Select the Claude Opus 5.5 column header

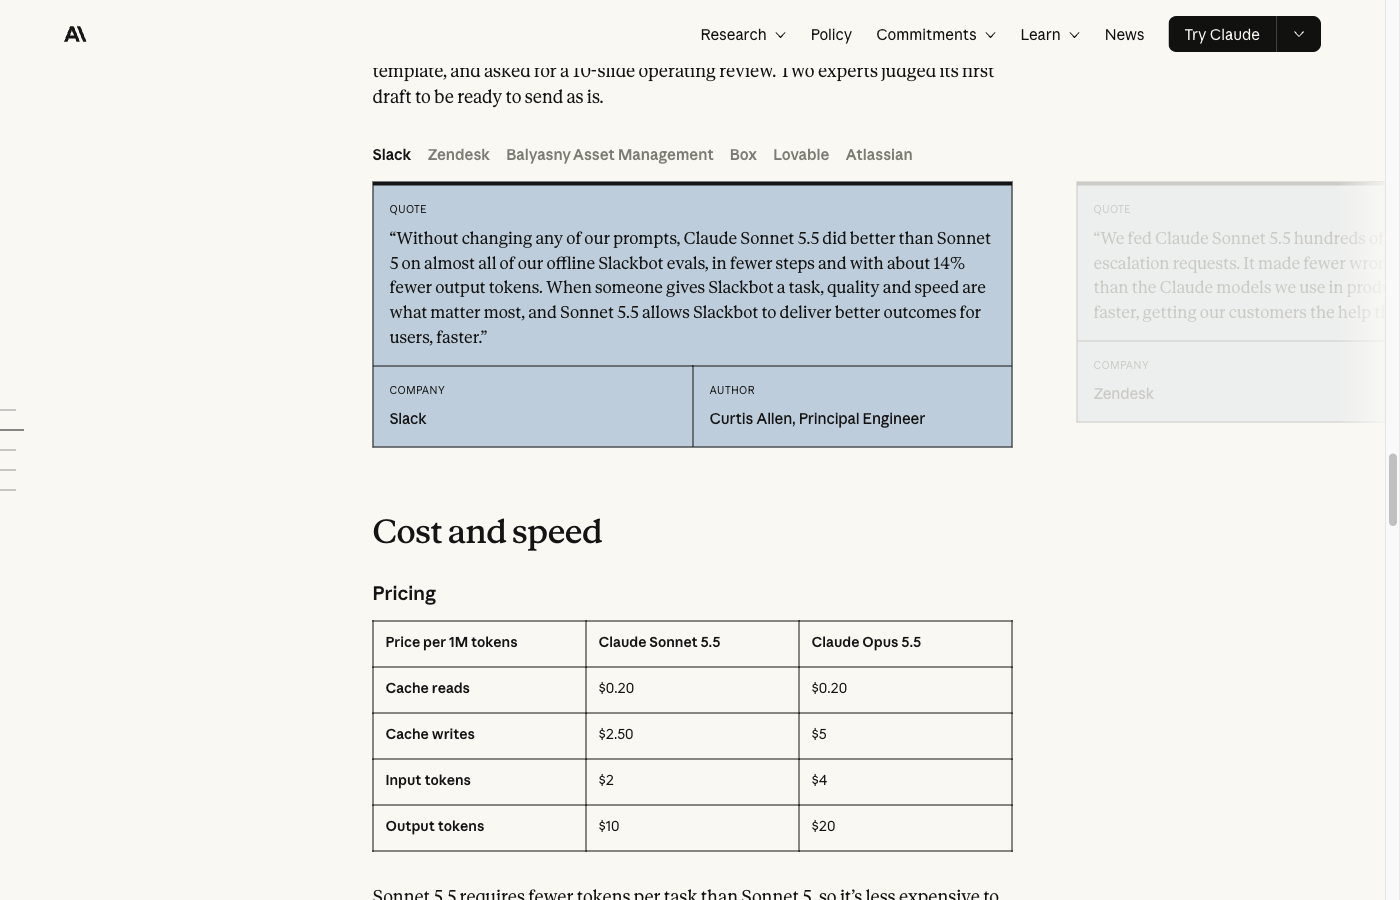[866, 642]
